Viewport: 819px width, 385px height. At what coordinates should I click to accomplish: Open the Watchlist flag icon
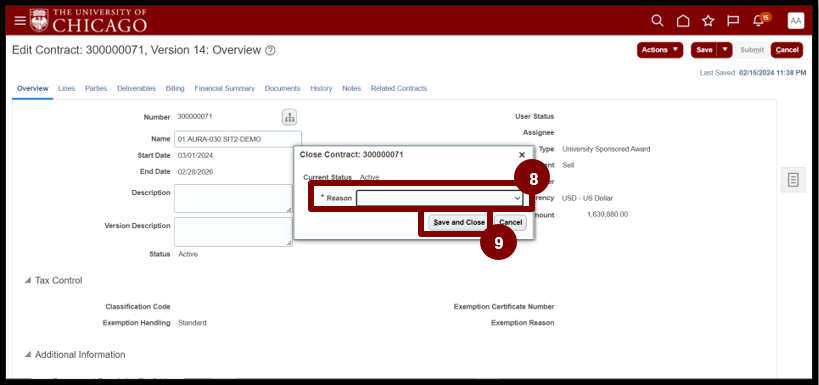click(x=733, y=21)
